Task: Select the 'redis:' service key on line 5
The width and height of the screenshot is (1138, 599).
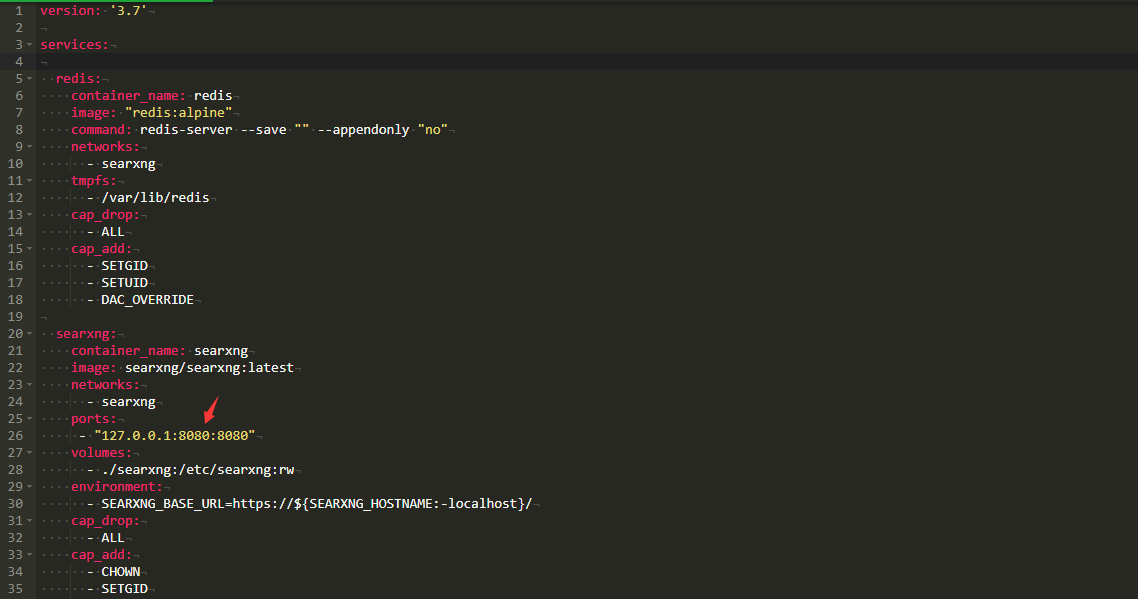Action: (x=78, y=79)
